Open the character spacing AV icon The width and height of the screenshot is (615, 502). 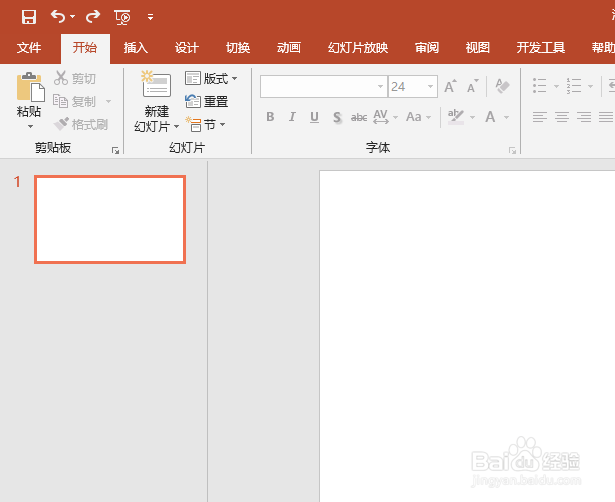[381, 117]
